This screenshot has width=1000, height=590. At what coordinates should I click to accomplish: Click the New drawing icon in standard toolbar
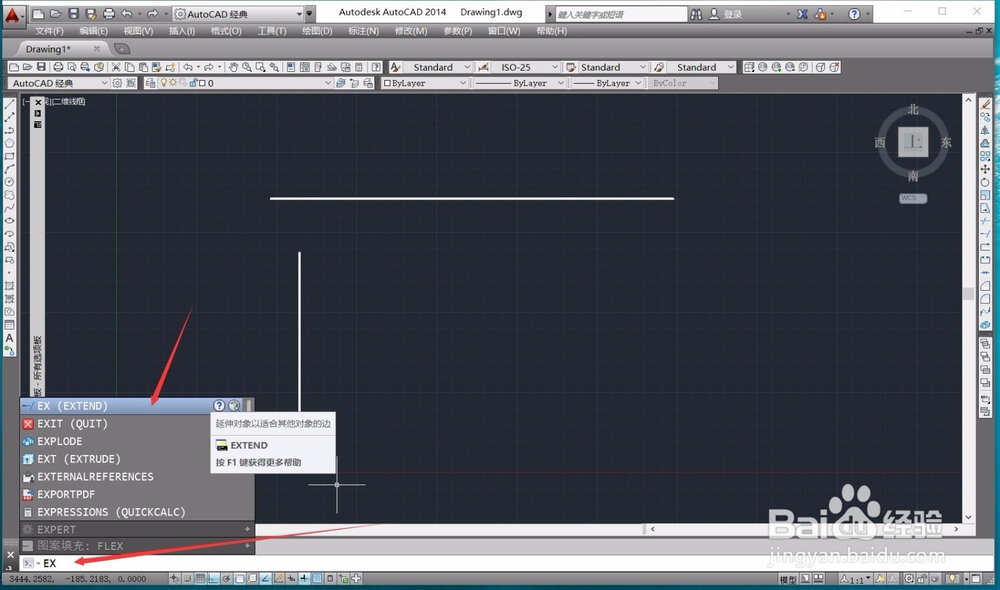click(x=14, y=67)
